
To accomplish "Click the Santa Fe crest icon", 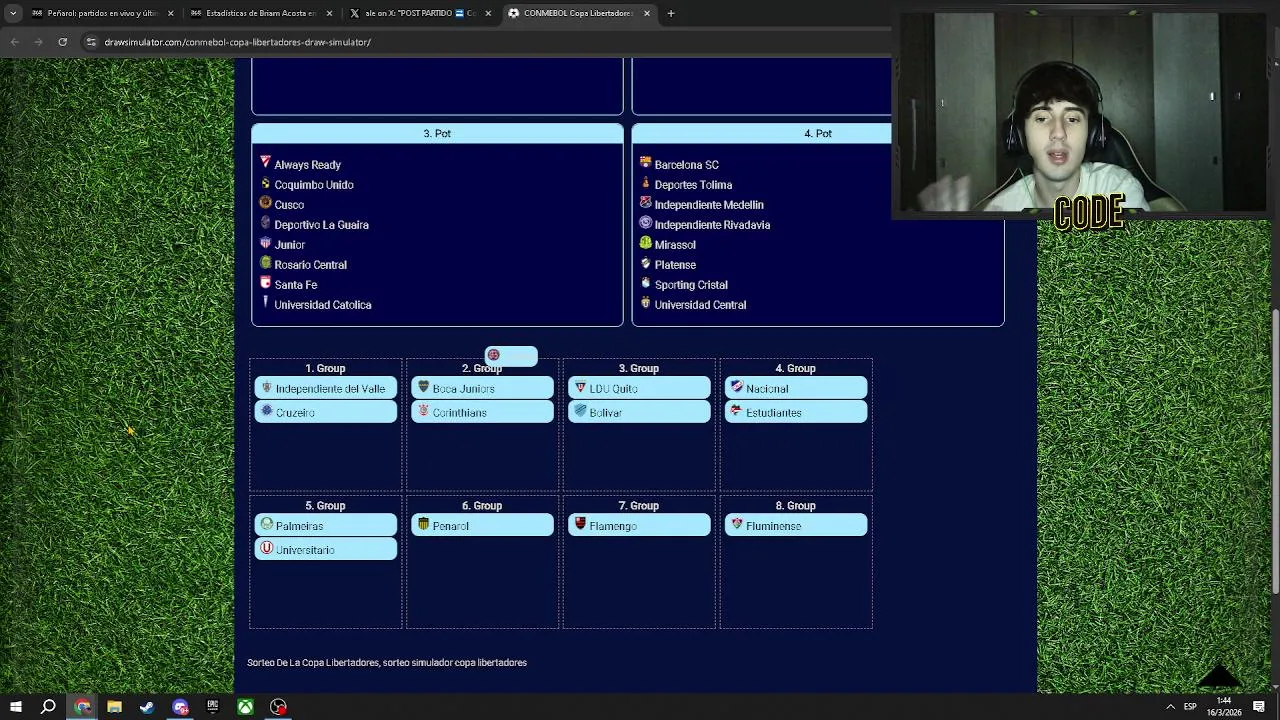I will [x=265, y=283].
